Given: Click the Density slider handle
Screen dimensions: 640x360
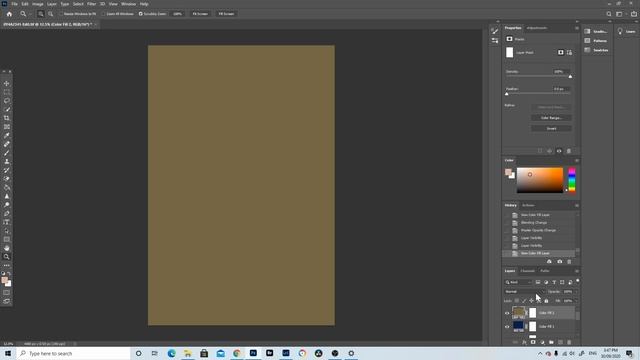Looking at the screenshot, I should pyautogui.click(x=570, y=77).
